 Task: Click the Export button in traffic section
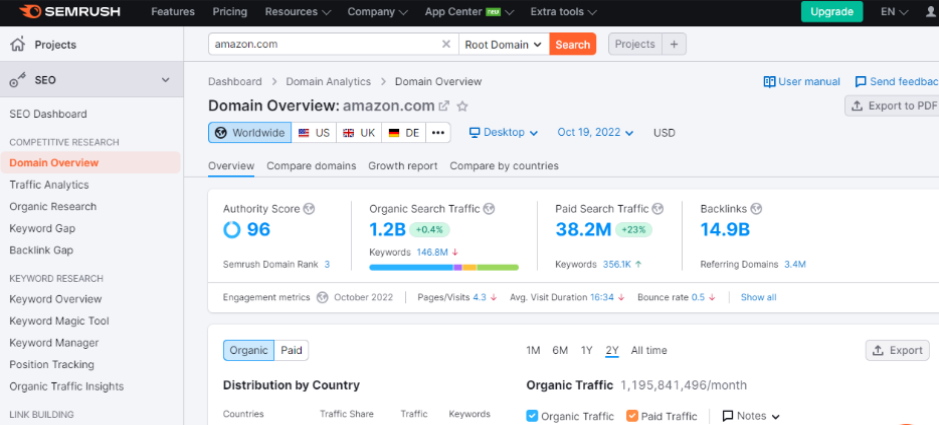897,350
